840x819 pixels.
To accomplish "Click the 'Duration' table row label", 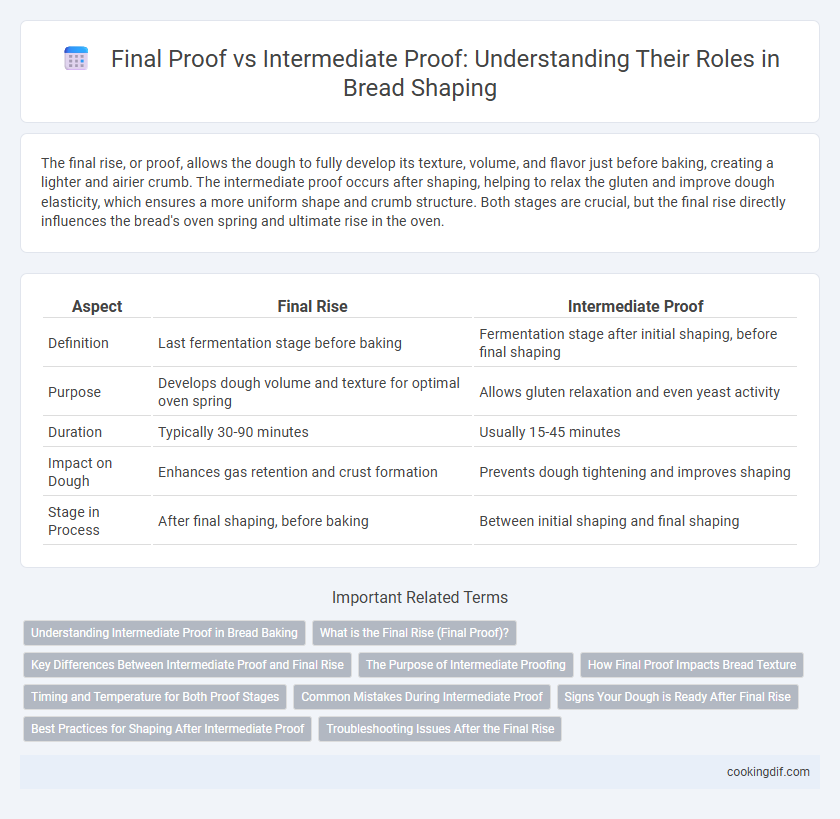I will [x=75, y=432].
